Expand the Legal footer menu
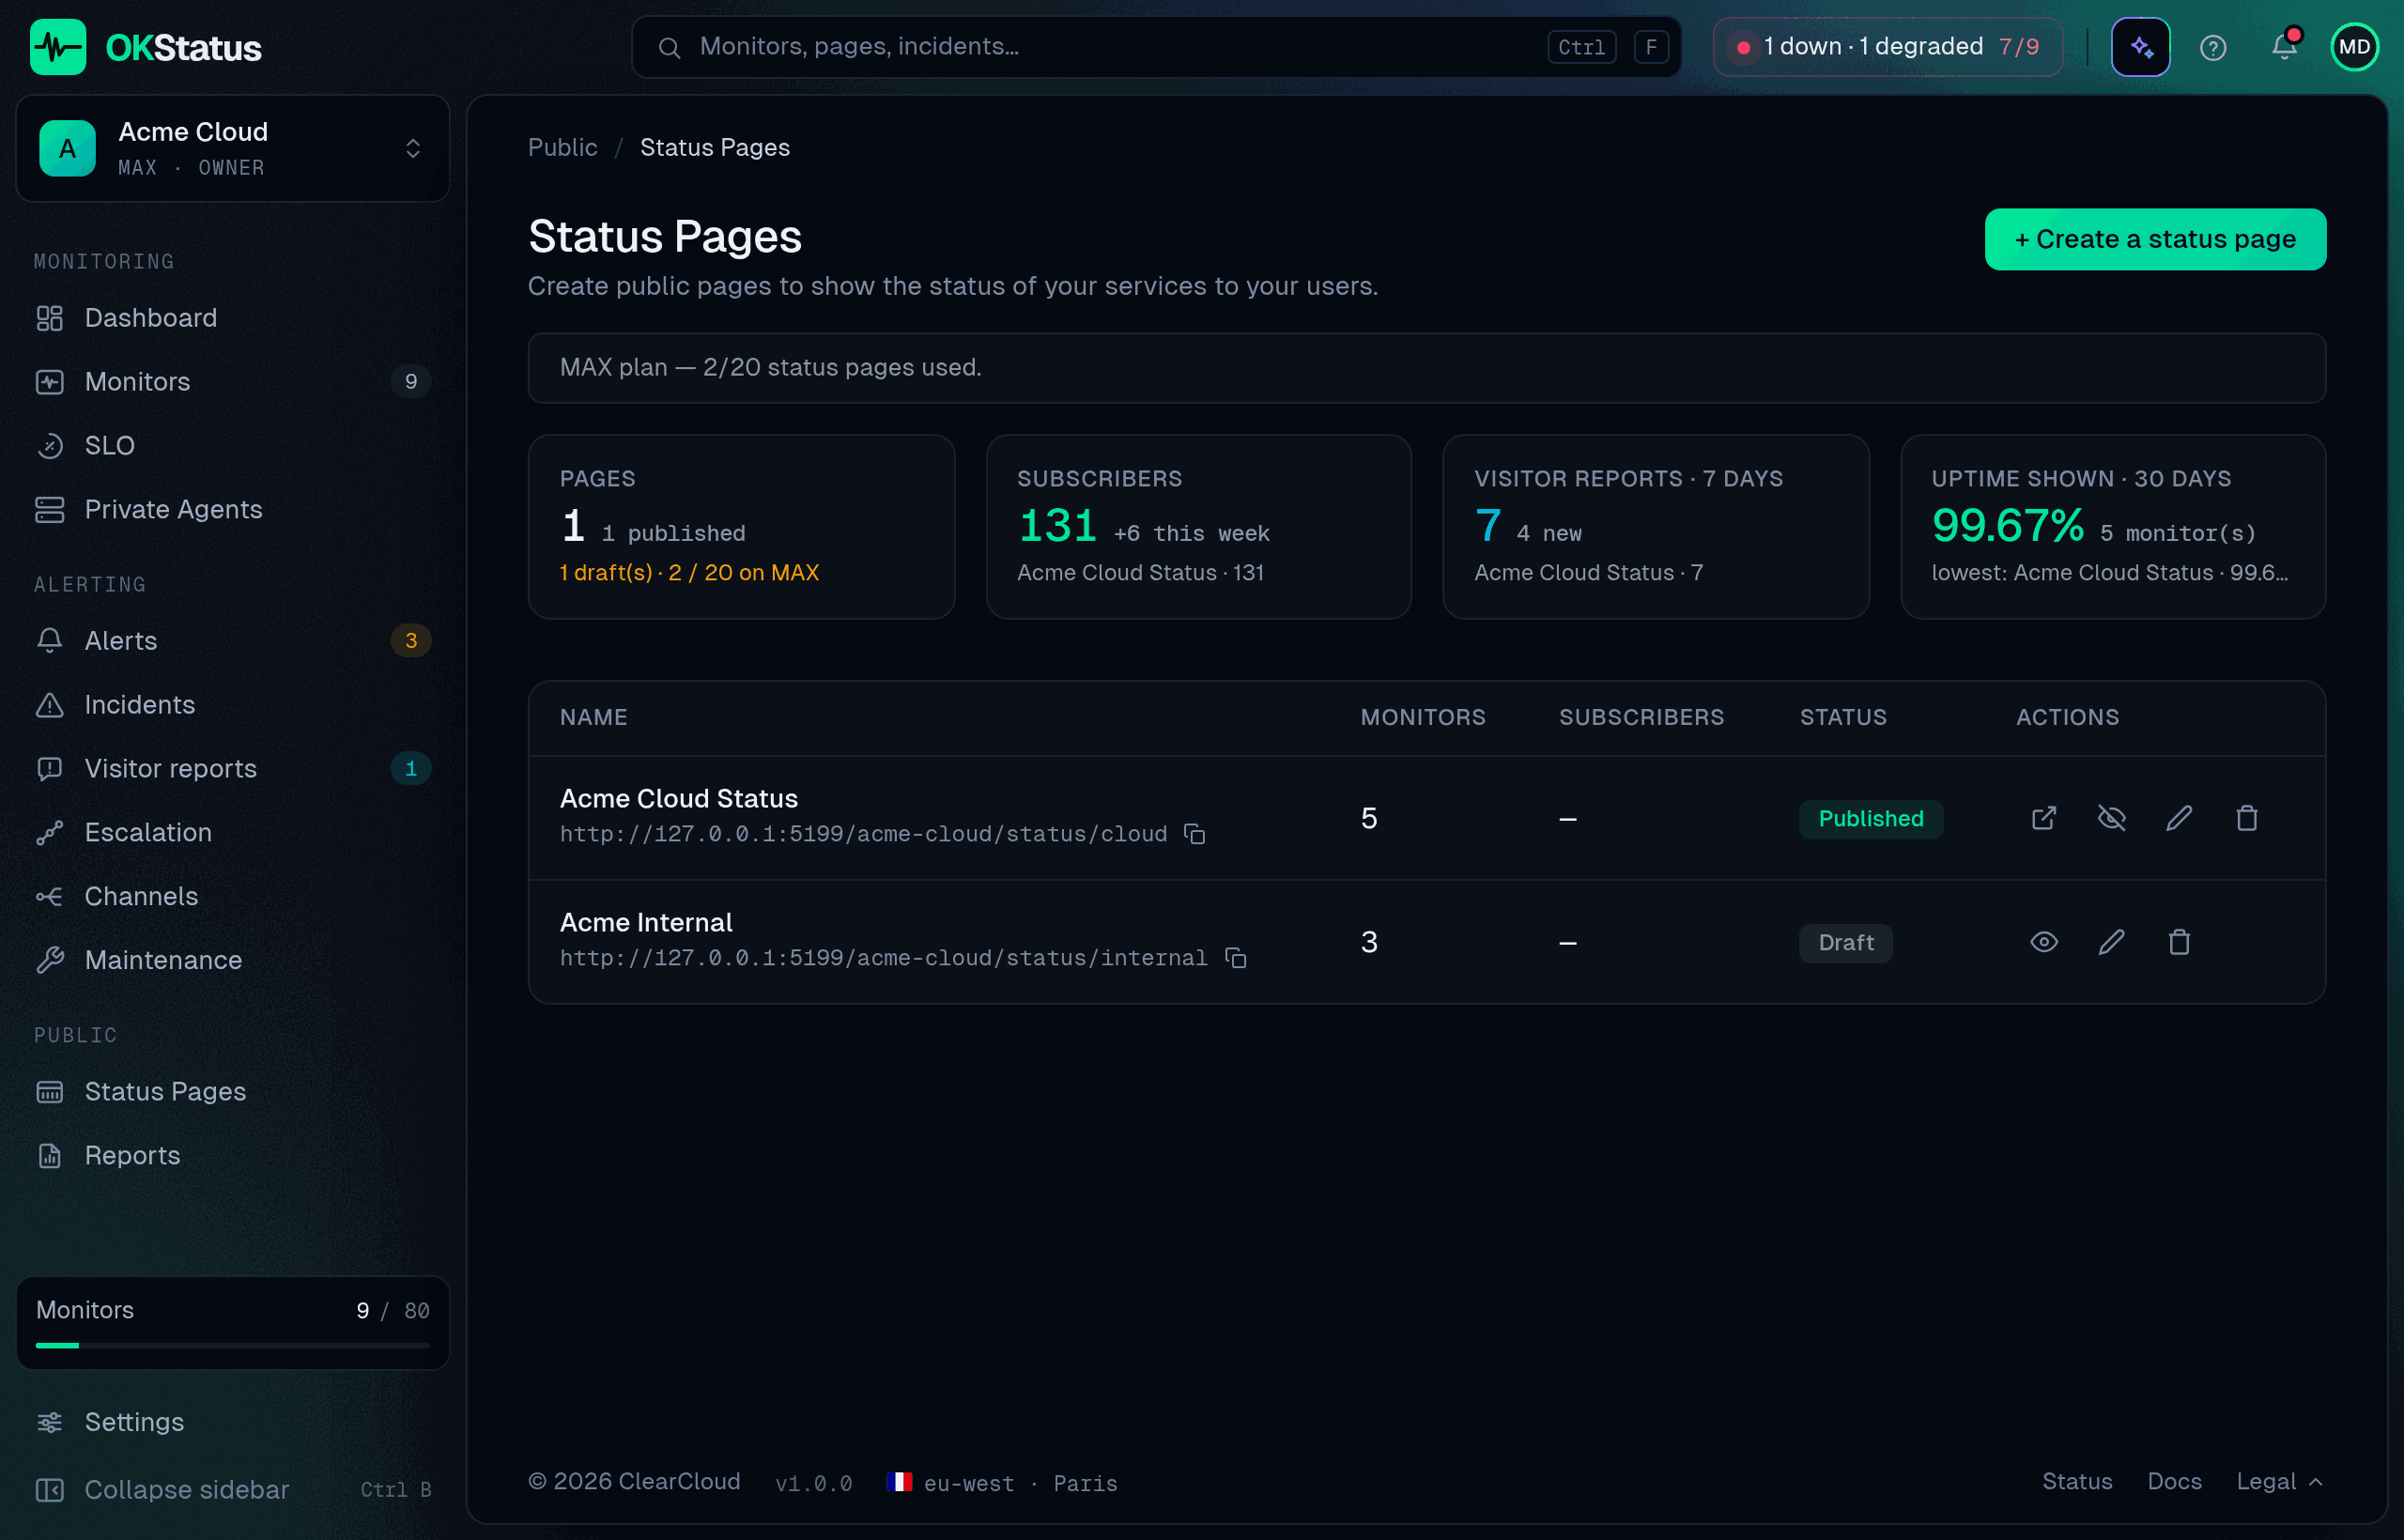This screenshot has width=2404, height=1540. (x=2279, y=1481)
